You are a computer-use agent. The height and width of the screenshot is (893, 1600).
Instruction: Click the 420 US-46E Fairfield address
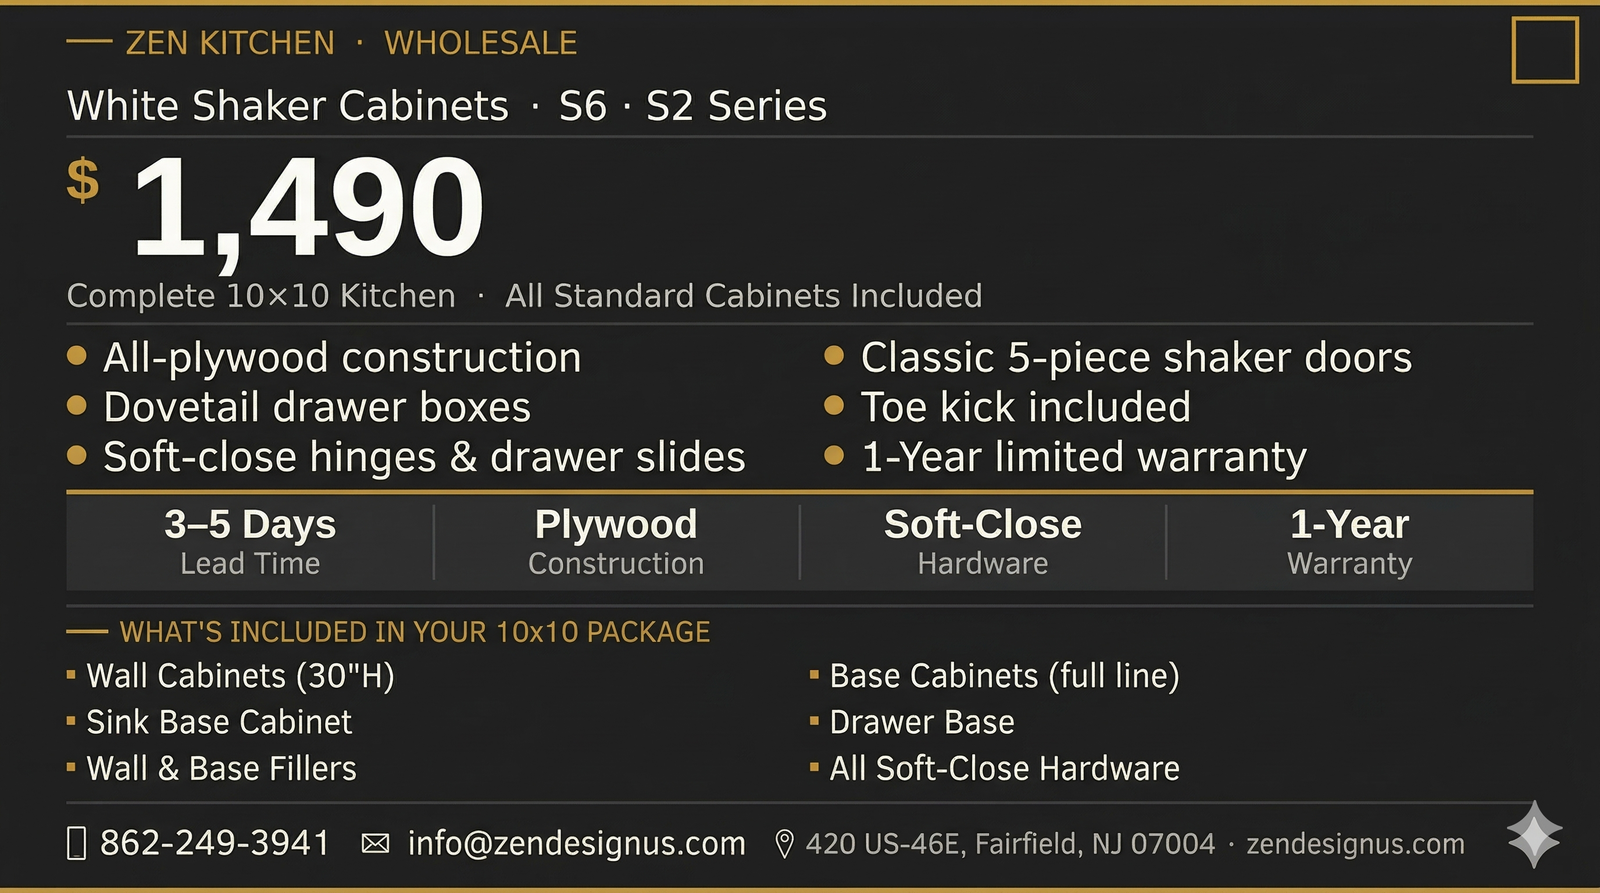[1010, 845]
